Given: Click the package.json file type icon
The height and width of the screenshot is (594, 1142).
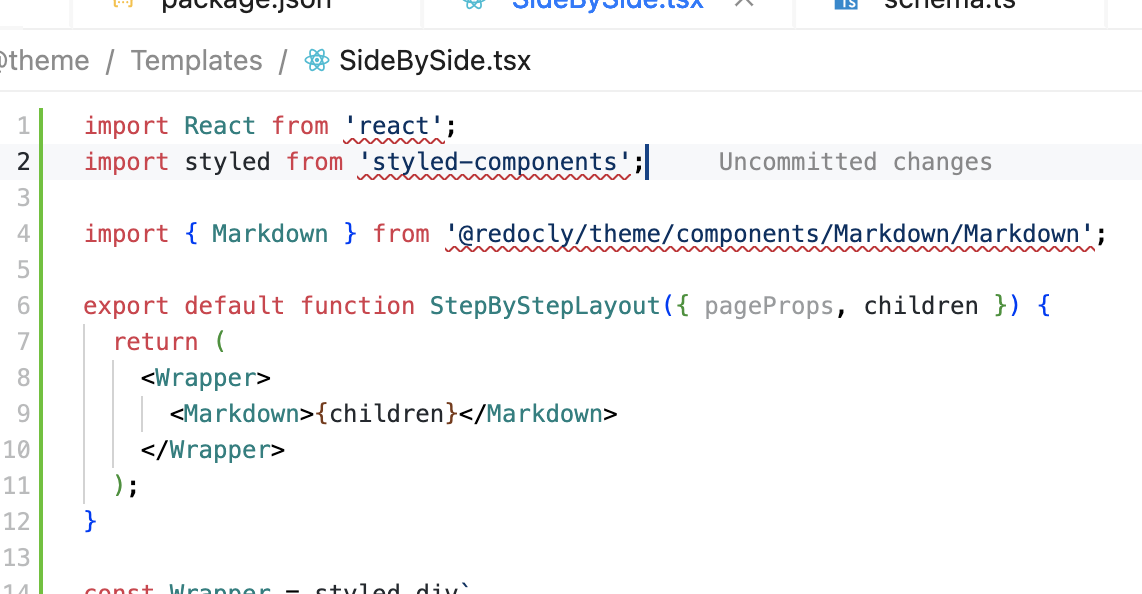Looking at the screenshot, I should [x=123, y=4].
